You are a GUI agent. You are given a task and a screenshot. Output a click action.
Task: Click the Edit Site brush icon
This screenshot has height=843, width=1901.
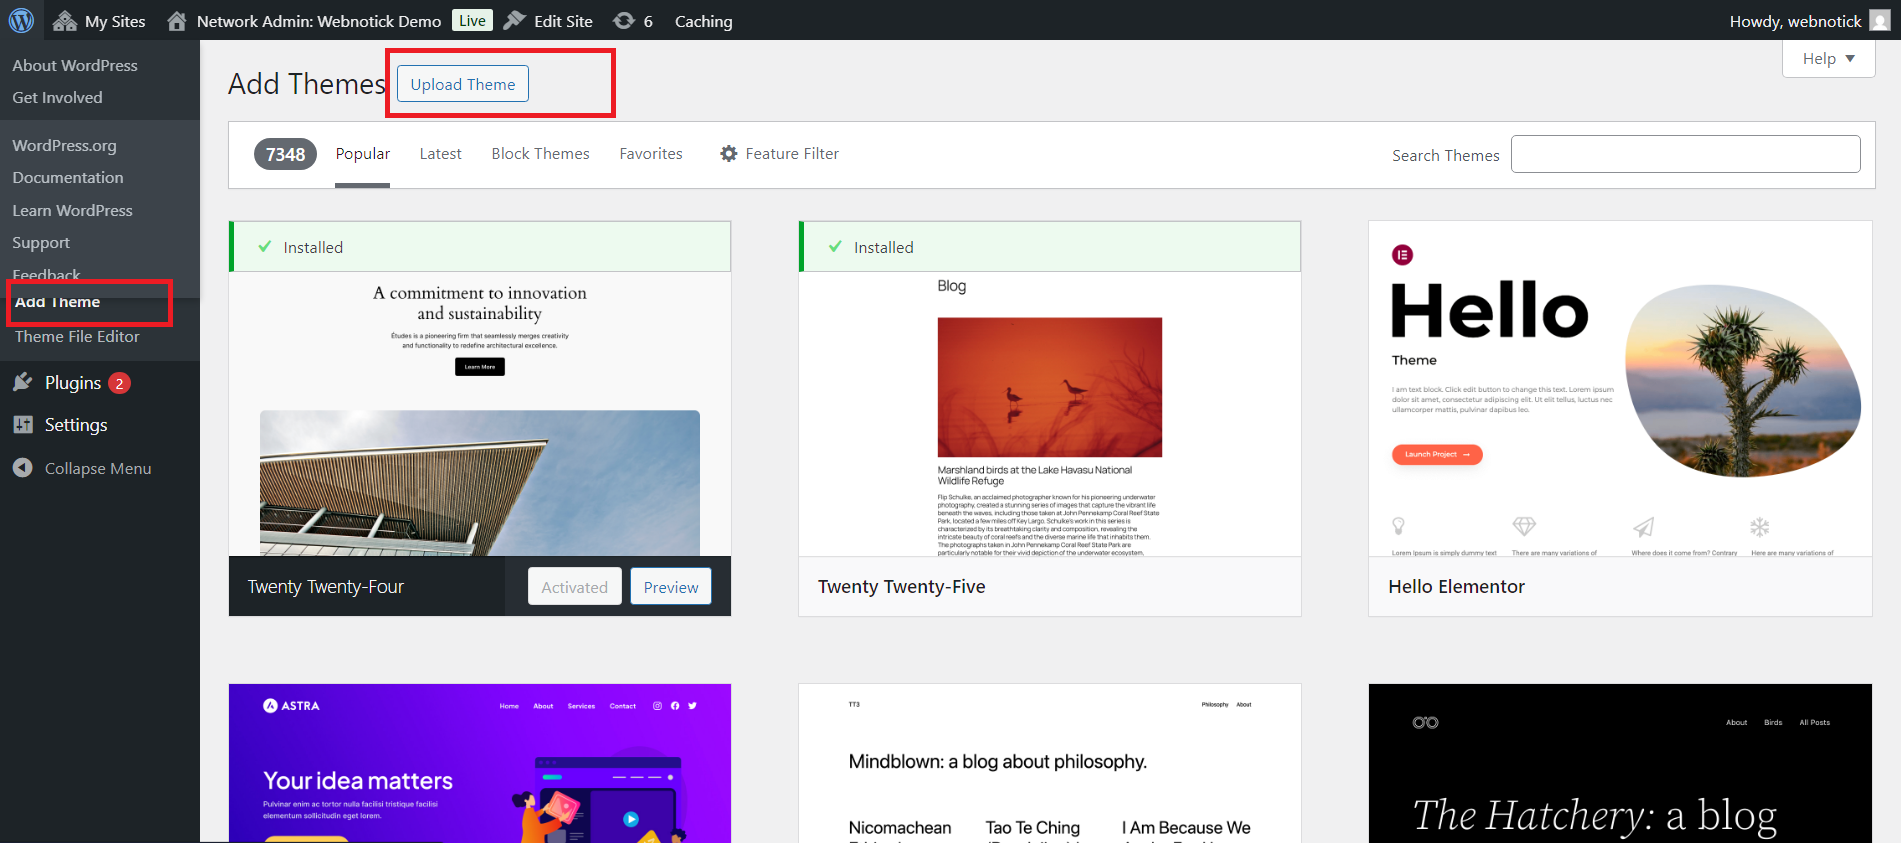pos(515,21)
